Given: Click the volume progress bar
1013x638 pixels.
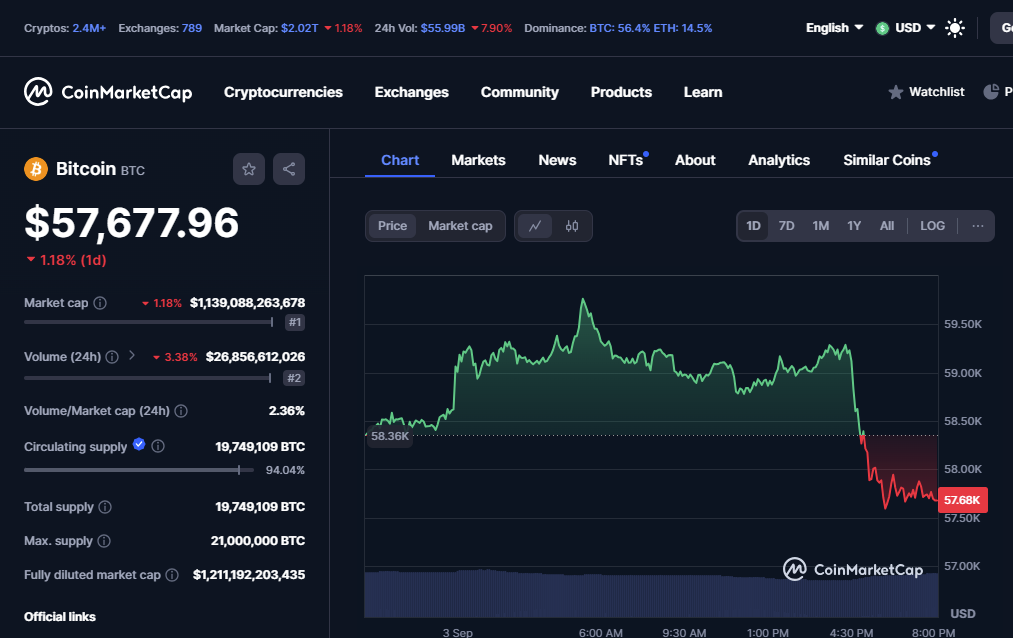Looking at the screenshot, I should click(147, 378).
